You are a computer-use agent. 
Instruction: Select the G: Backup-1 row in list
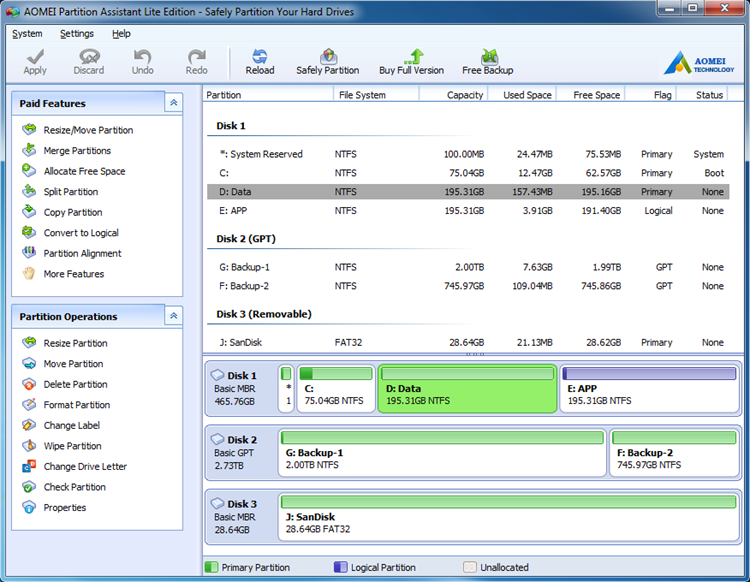click(468, 267)
